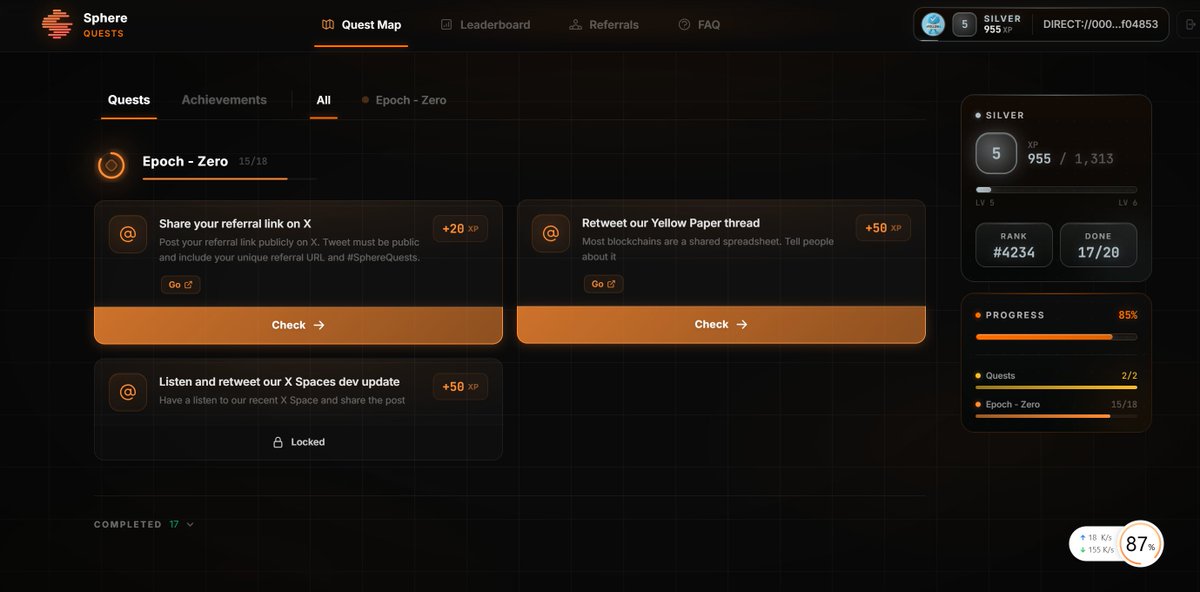Filter by Epoch - Zero
Image resolution: width=1200 pixels, height=592 pixels.
(404, 100)
